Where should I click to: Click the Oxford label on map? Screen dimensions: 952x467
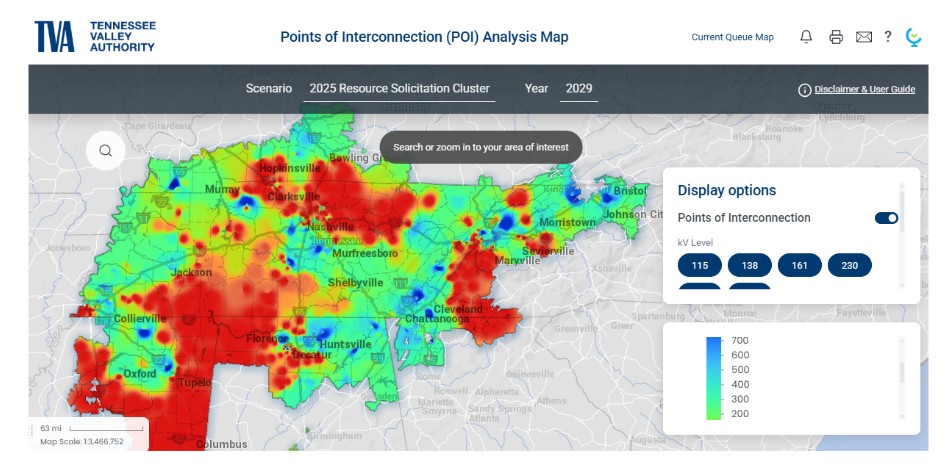click(x=140, y=374)
